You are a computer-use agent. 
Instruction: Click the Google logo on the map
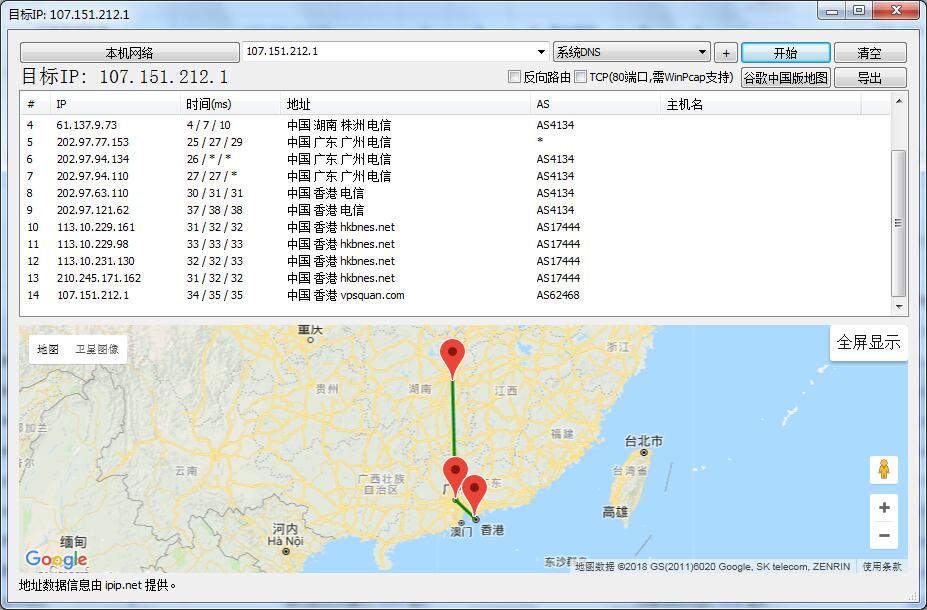click(x=57, y=558)
